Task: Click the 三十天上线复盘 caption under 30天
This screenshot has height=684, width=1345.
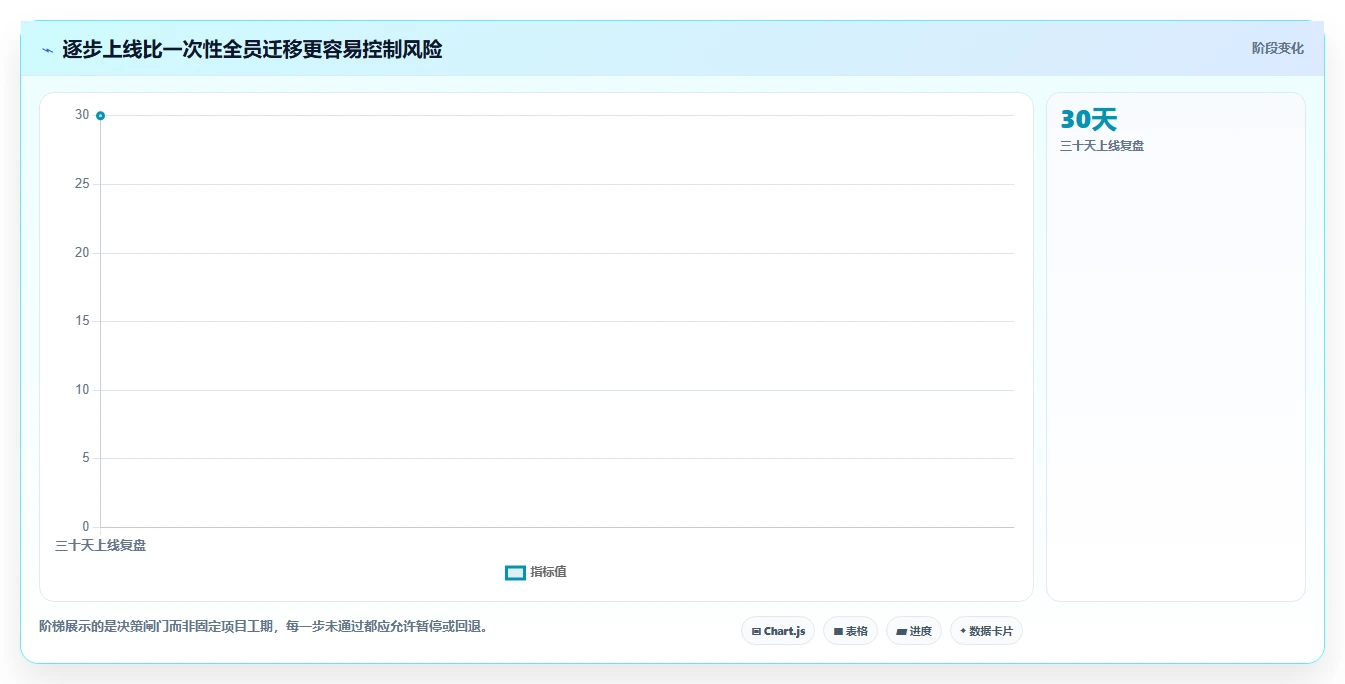Action: tap(1102, 146)
